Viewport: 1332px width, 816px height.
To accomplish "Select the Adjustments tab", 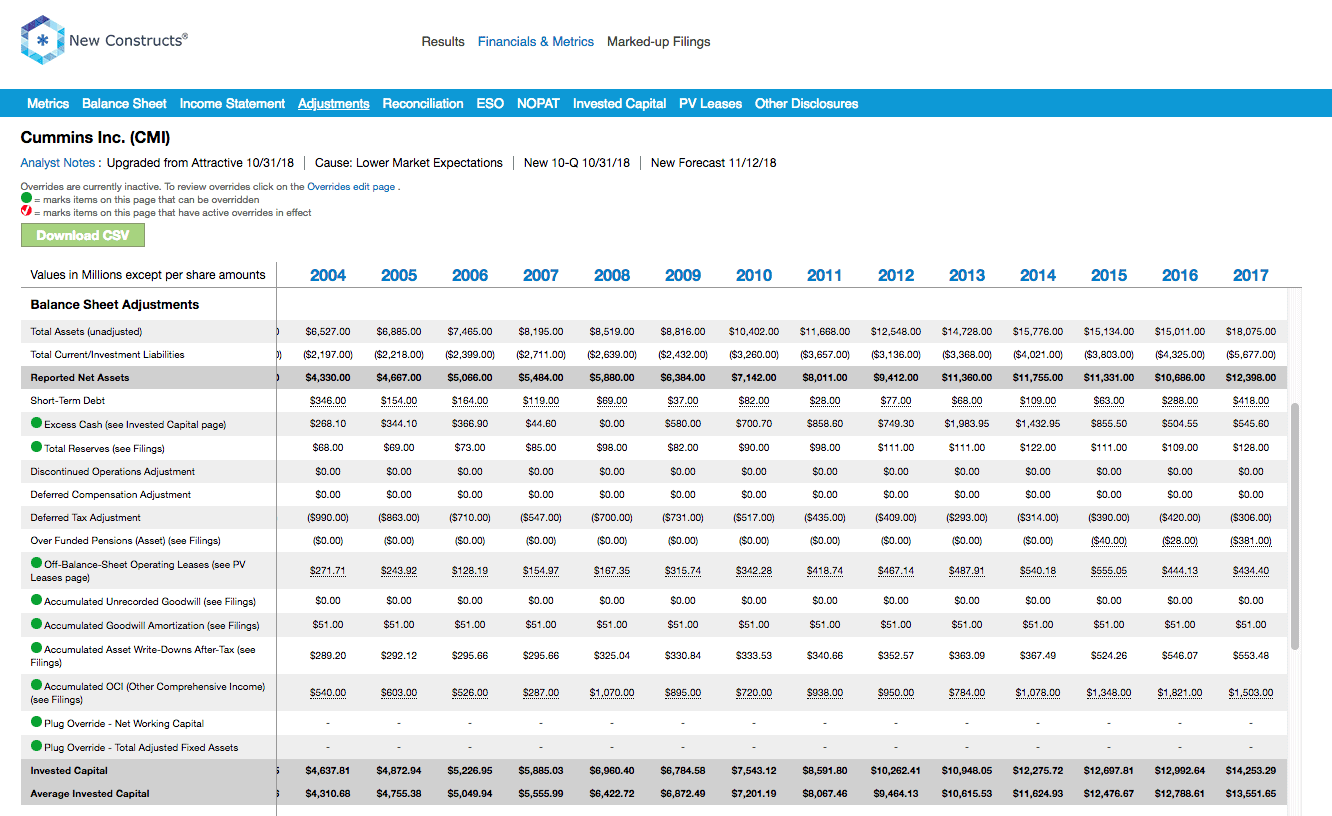I will click(x=334, y=103).
